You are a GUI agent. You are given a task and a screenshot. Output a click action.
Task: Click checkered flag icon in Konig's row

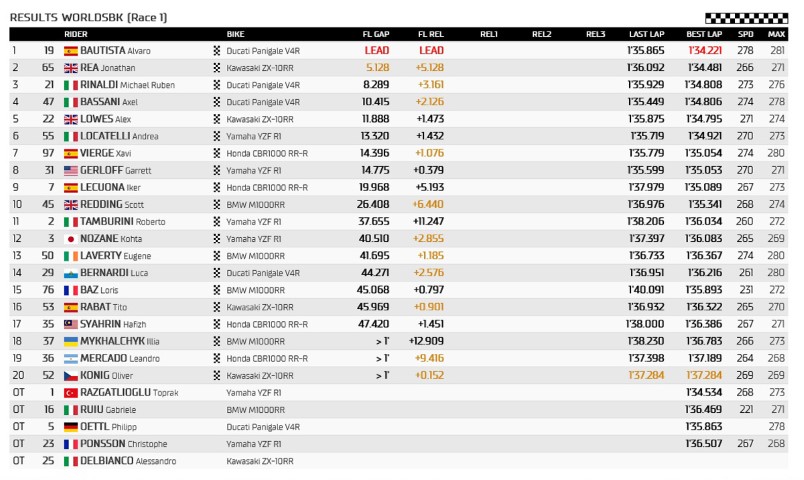(217, 376)
